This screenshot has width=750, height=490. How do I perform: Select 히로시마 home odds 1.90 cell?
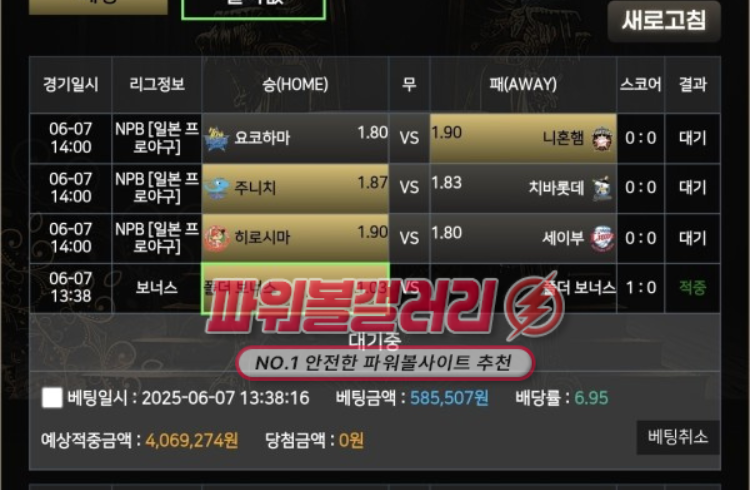click(295, 238)
